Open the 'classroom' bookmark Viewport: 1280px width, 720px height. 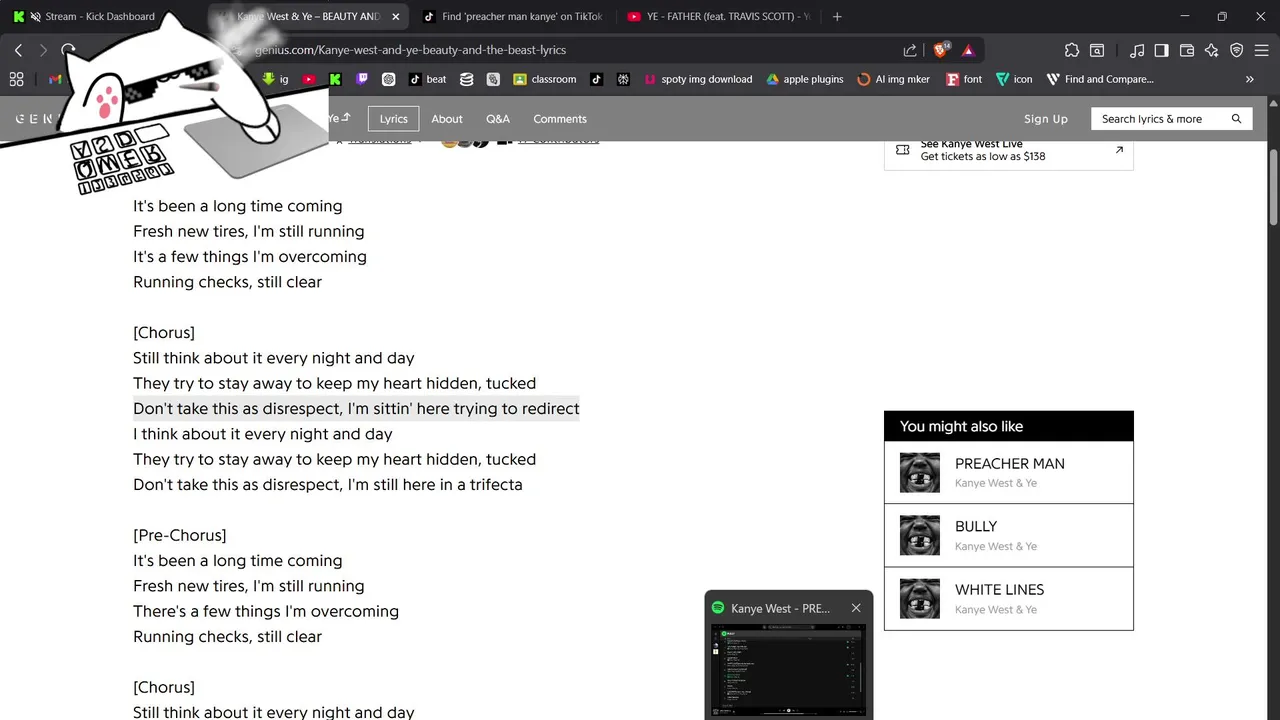pyautogui.click(x=545, y=79)
